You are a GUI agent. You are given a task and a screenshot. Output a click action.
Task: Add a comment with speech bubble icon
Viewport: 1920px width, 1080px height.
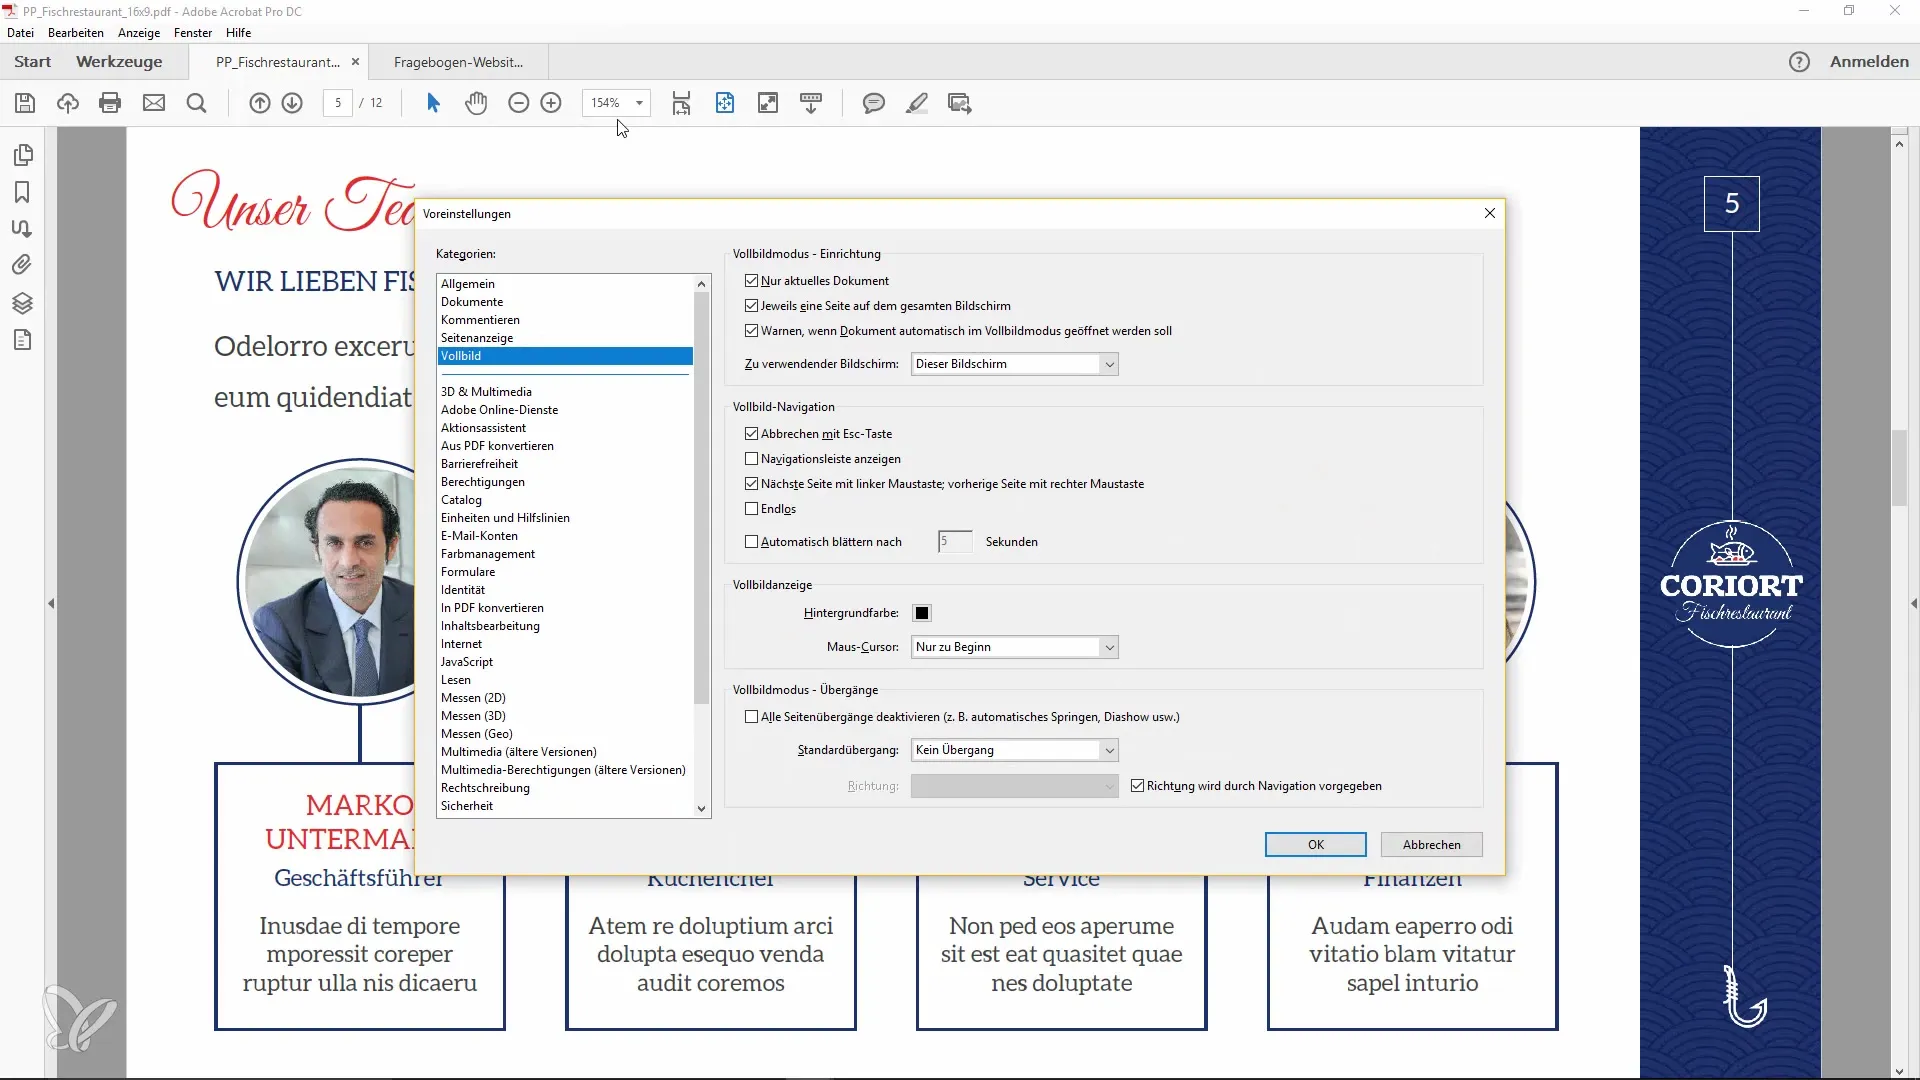tap(873, 103)
